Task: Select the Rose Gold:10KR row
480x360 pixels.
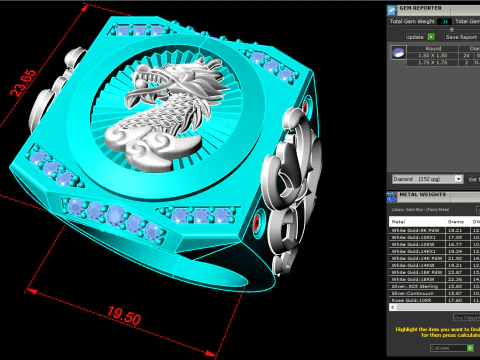Action: (434, 300)
